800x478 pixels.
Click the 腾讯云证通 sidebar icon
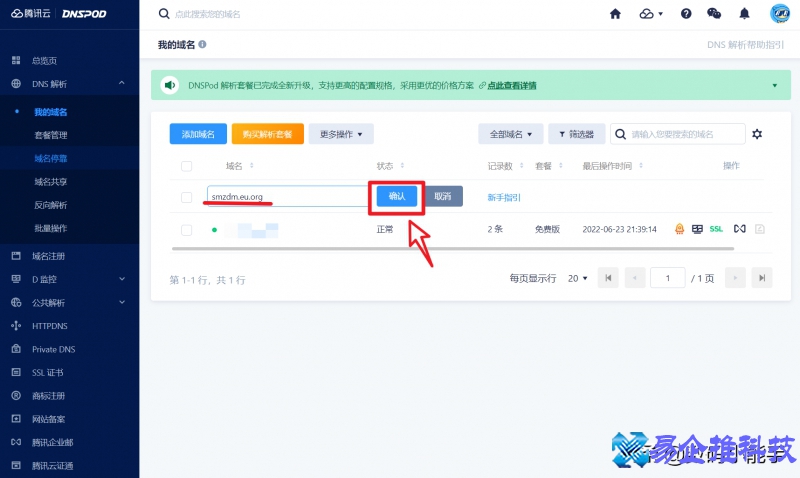point(16,465)
